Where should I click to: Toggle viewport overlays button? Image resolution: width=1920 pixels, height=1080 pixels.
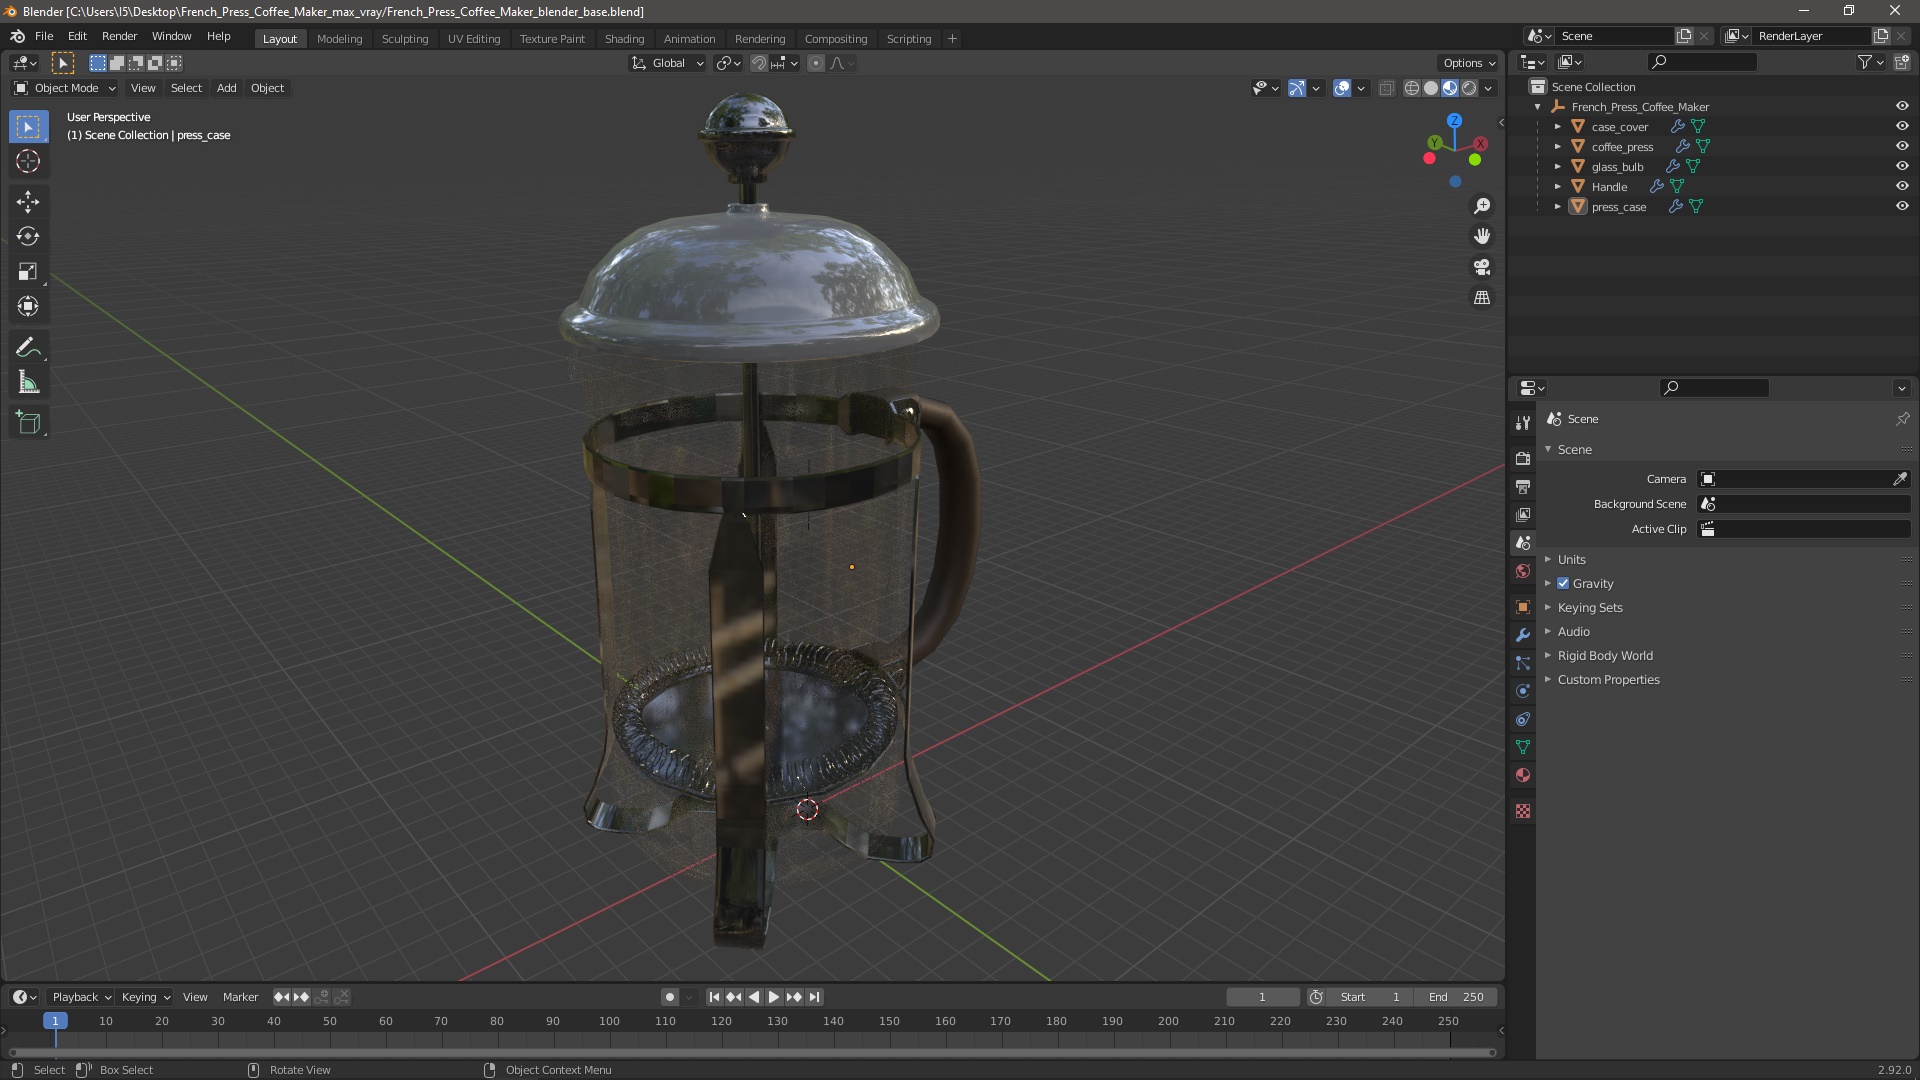[x=1342, y=88]
